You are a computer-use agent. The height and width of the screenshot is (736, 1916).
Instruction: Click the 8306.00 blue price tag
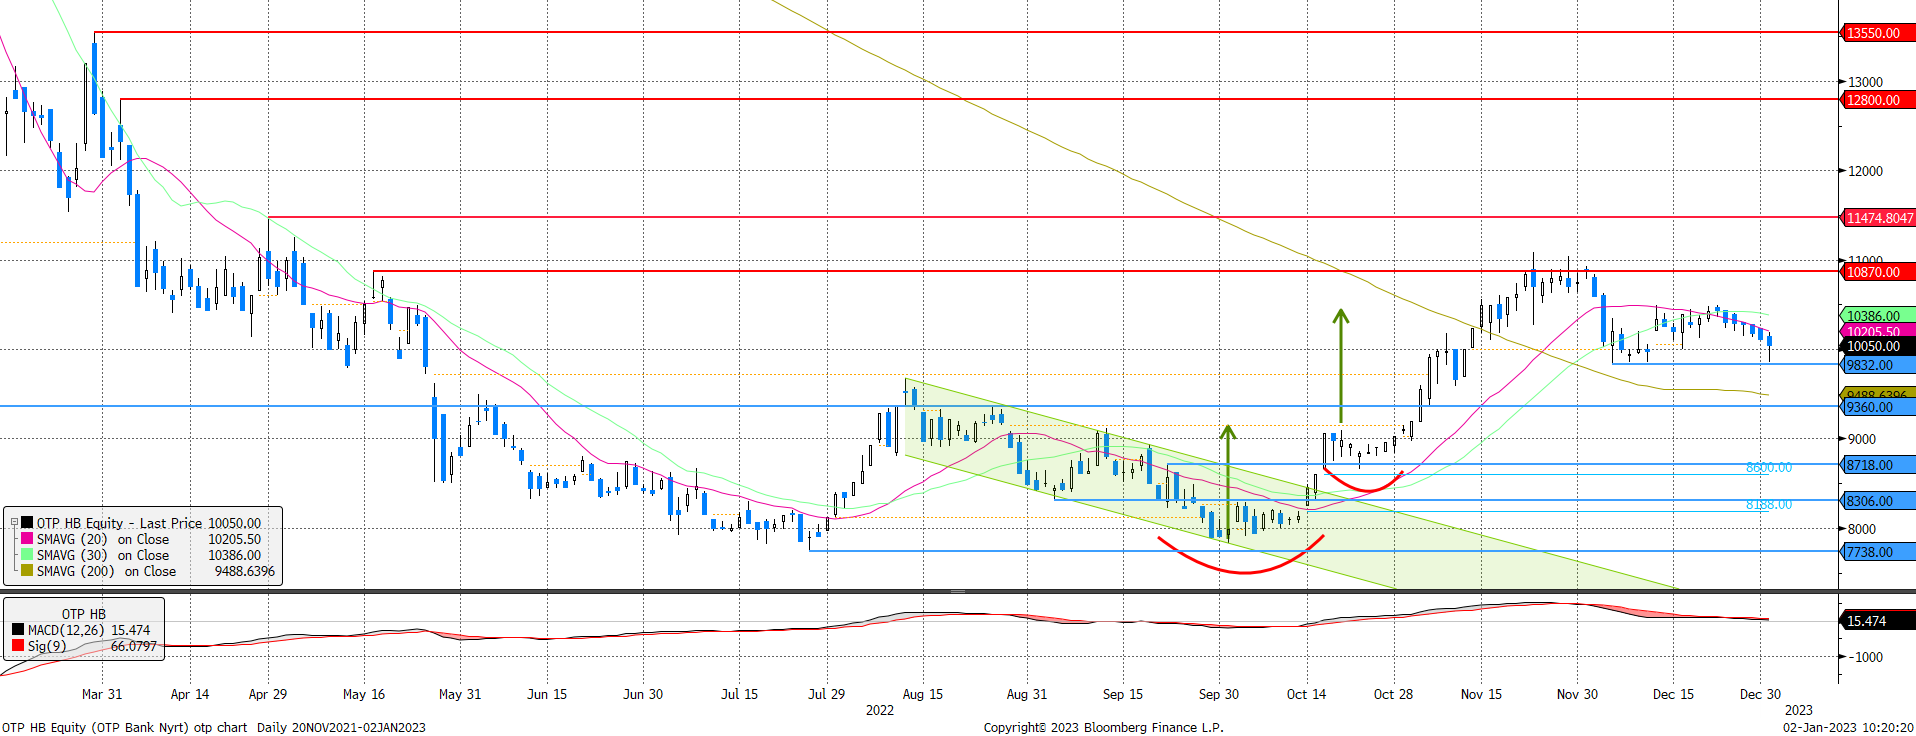tap(1877, 501)
